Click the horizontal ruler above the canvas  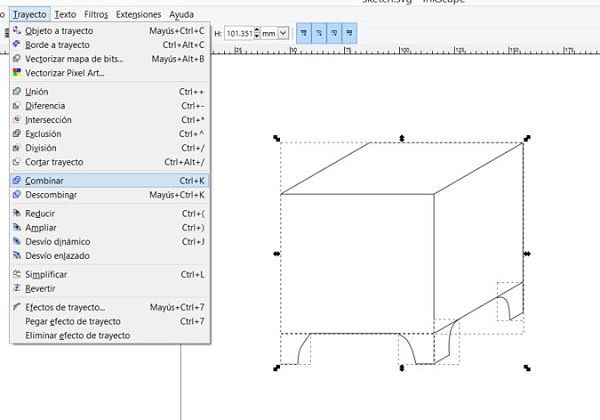(406, 50)
